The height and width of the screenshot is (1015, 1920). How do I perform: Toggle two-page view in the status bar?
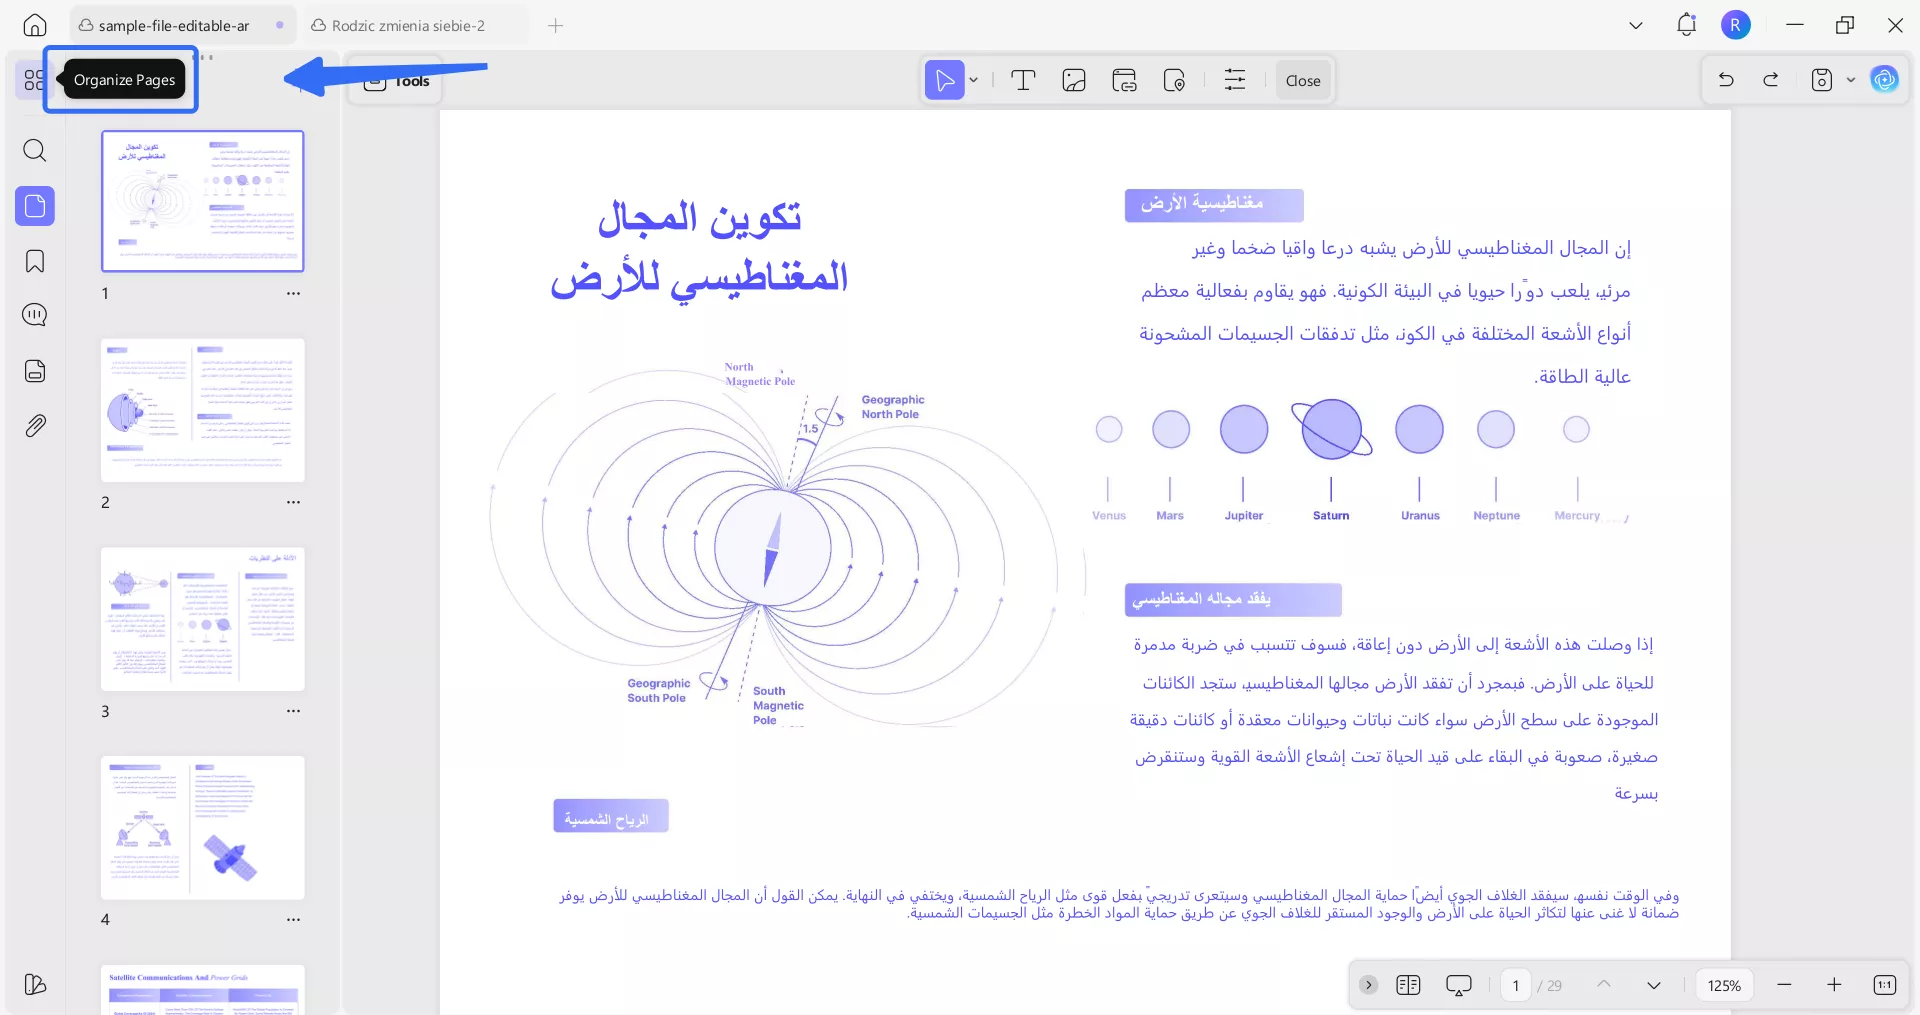[1409, 985]
